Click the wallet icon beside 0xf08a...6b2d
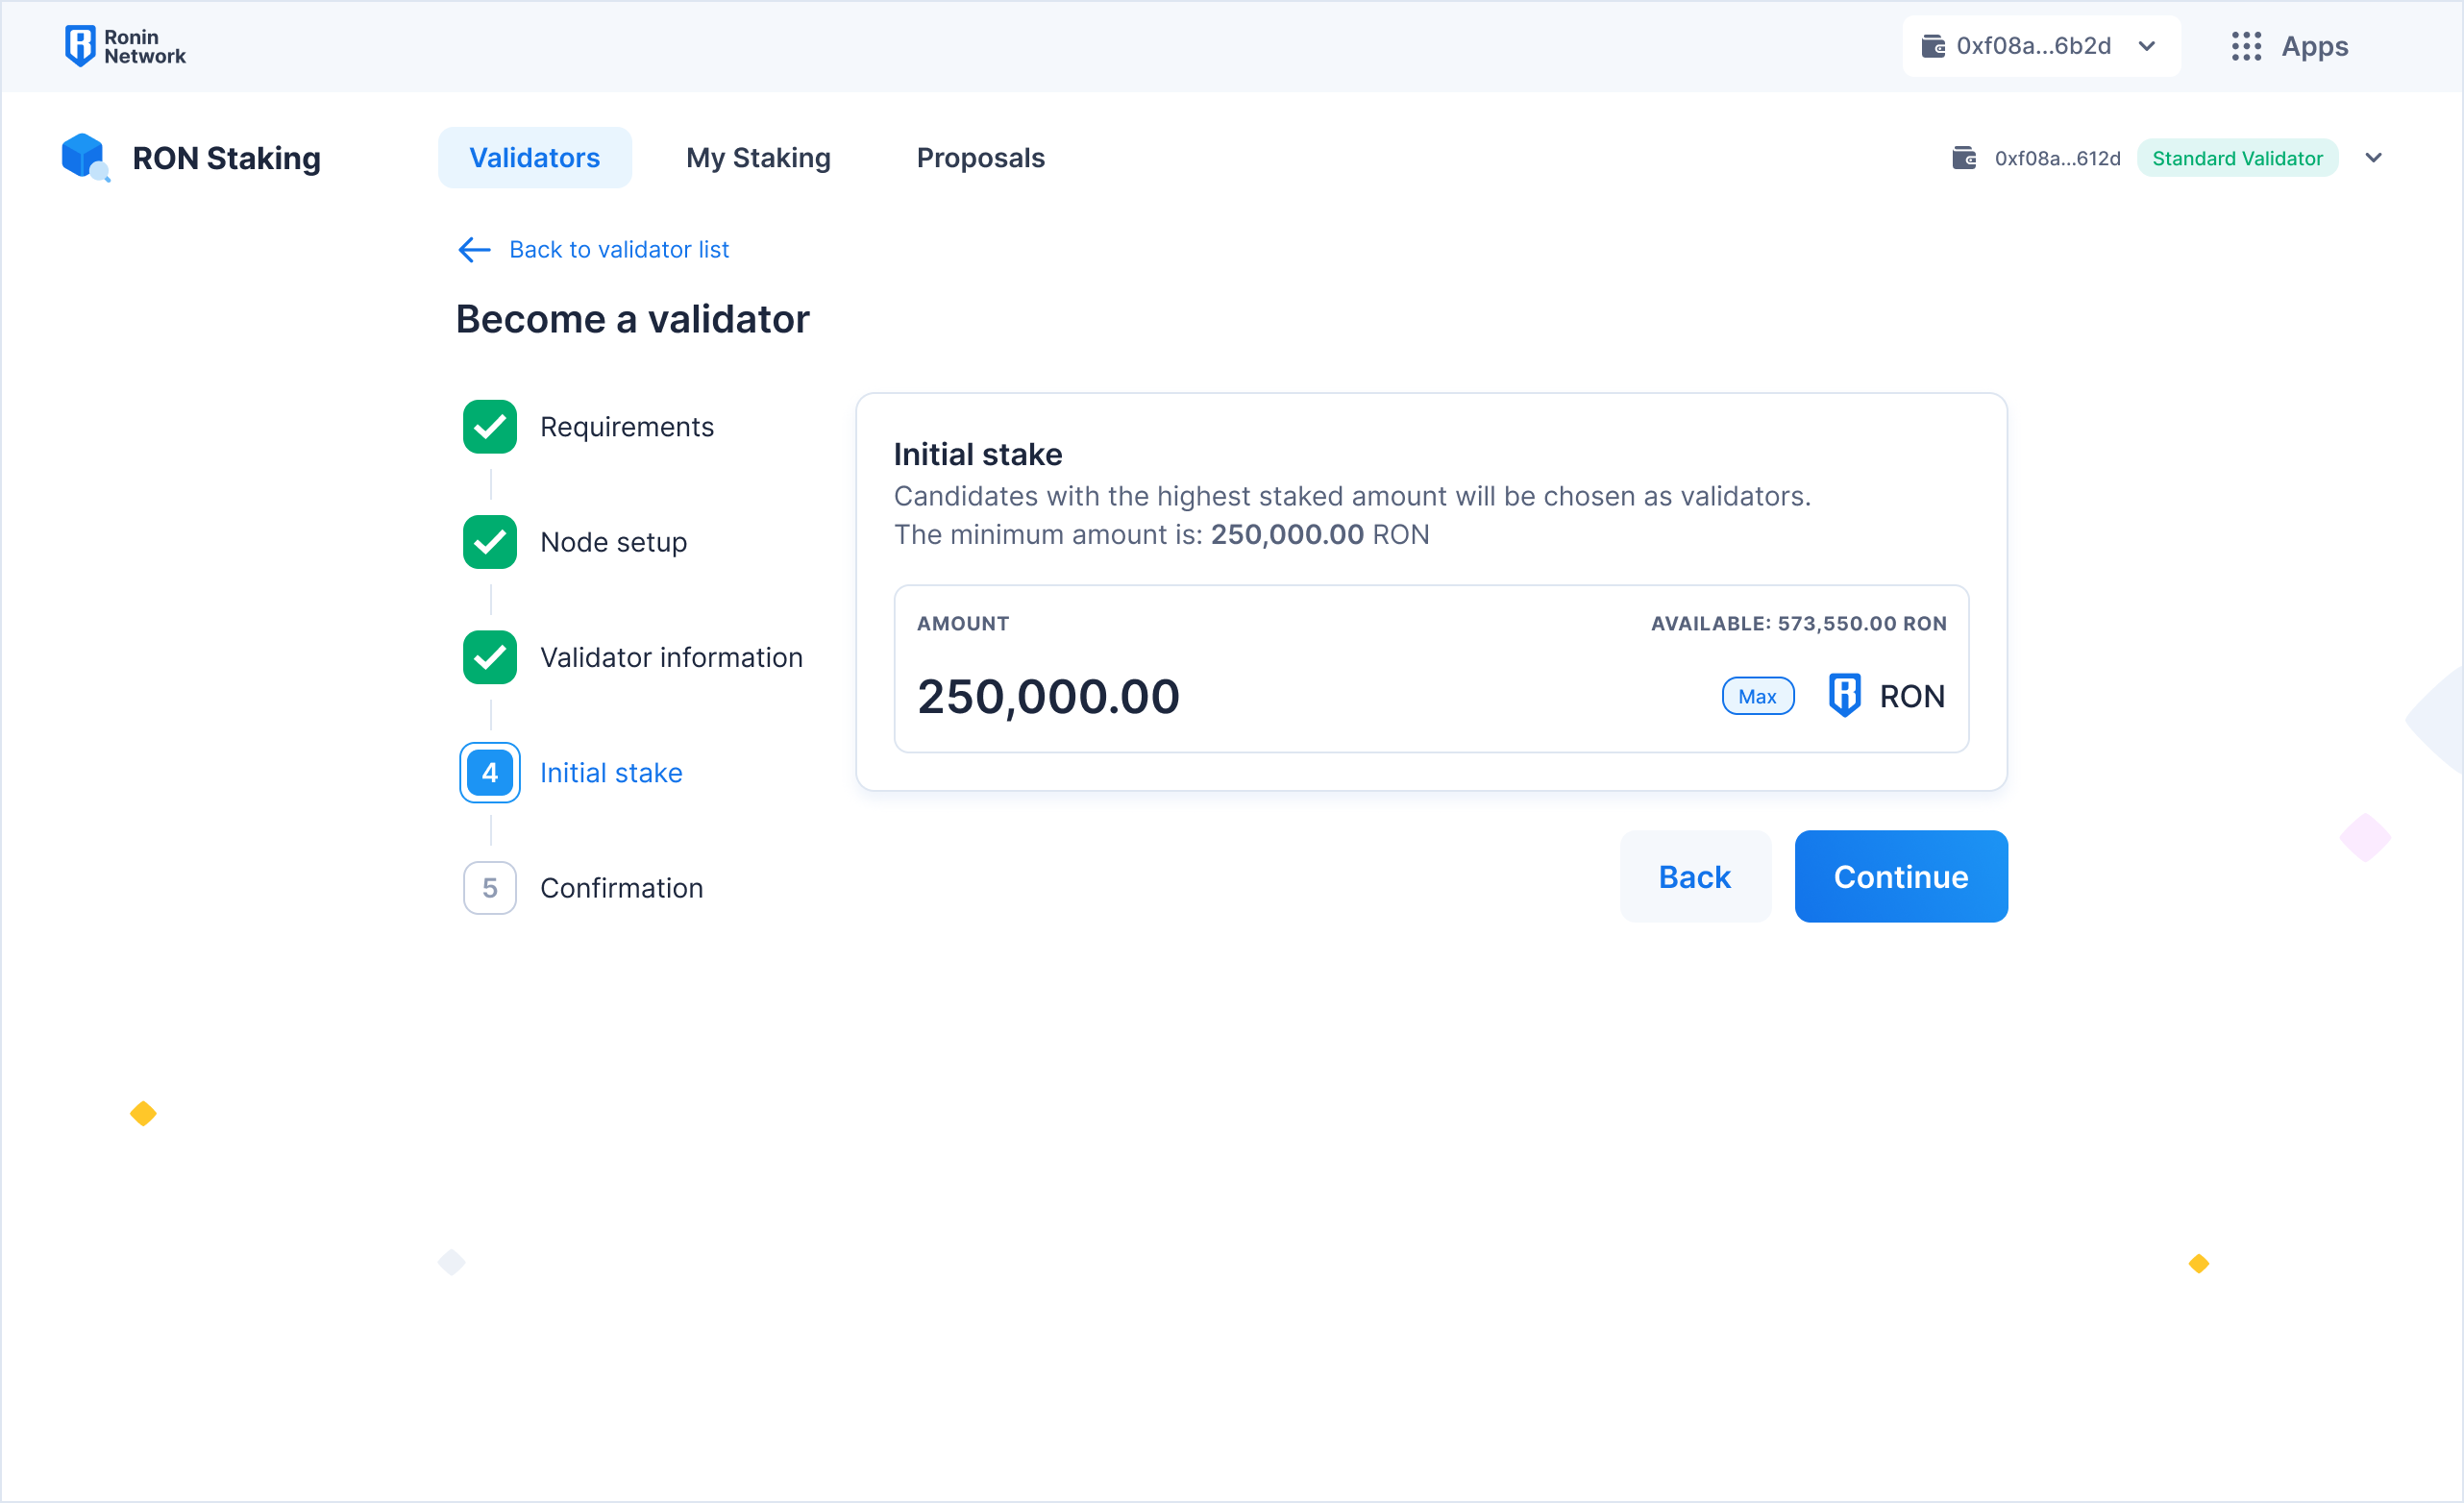This screenshot has height=1503, width=2464. click(1933, 46)
